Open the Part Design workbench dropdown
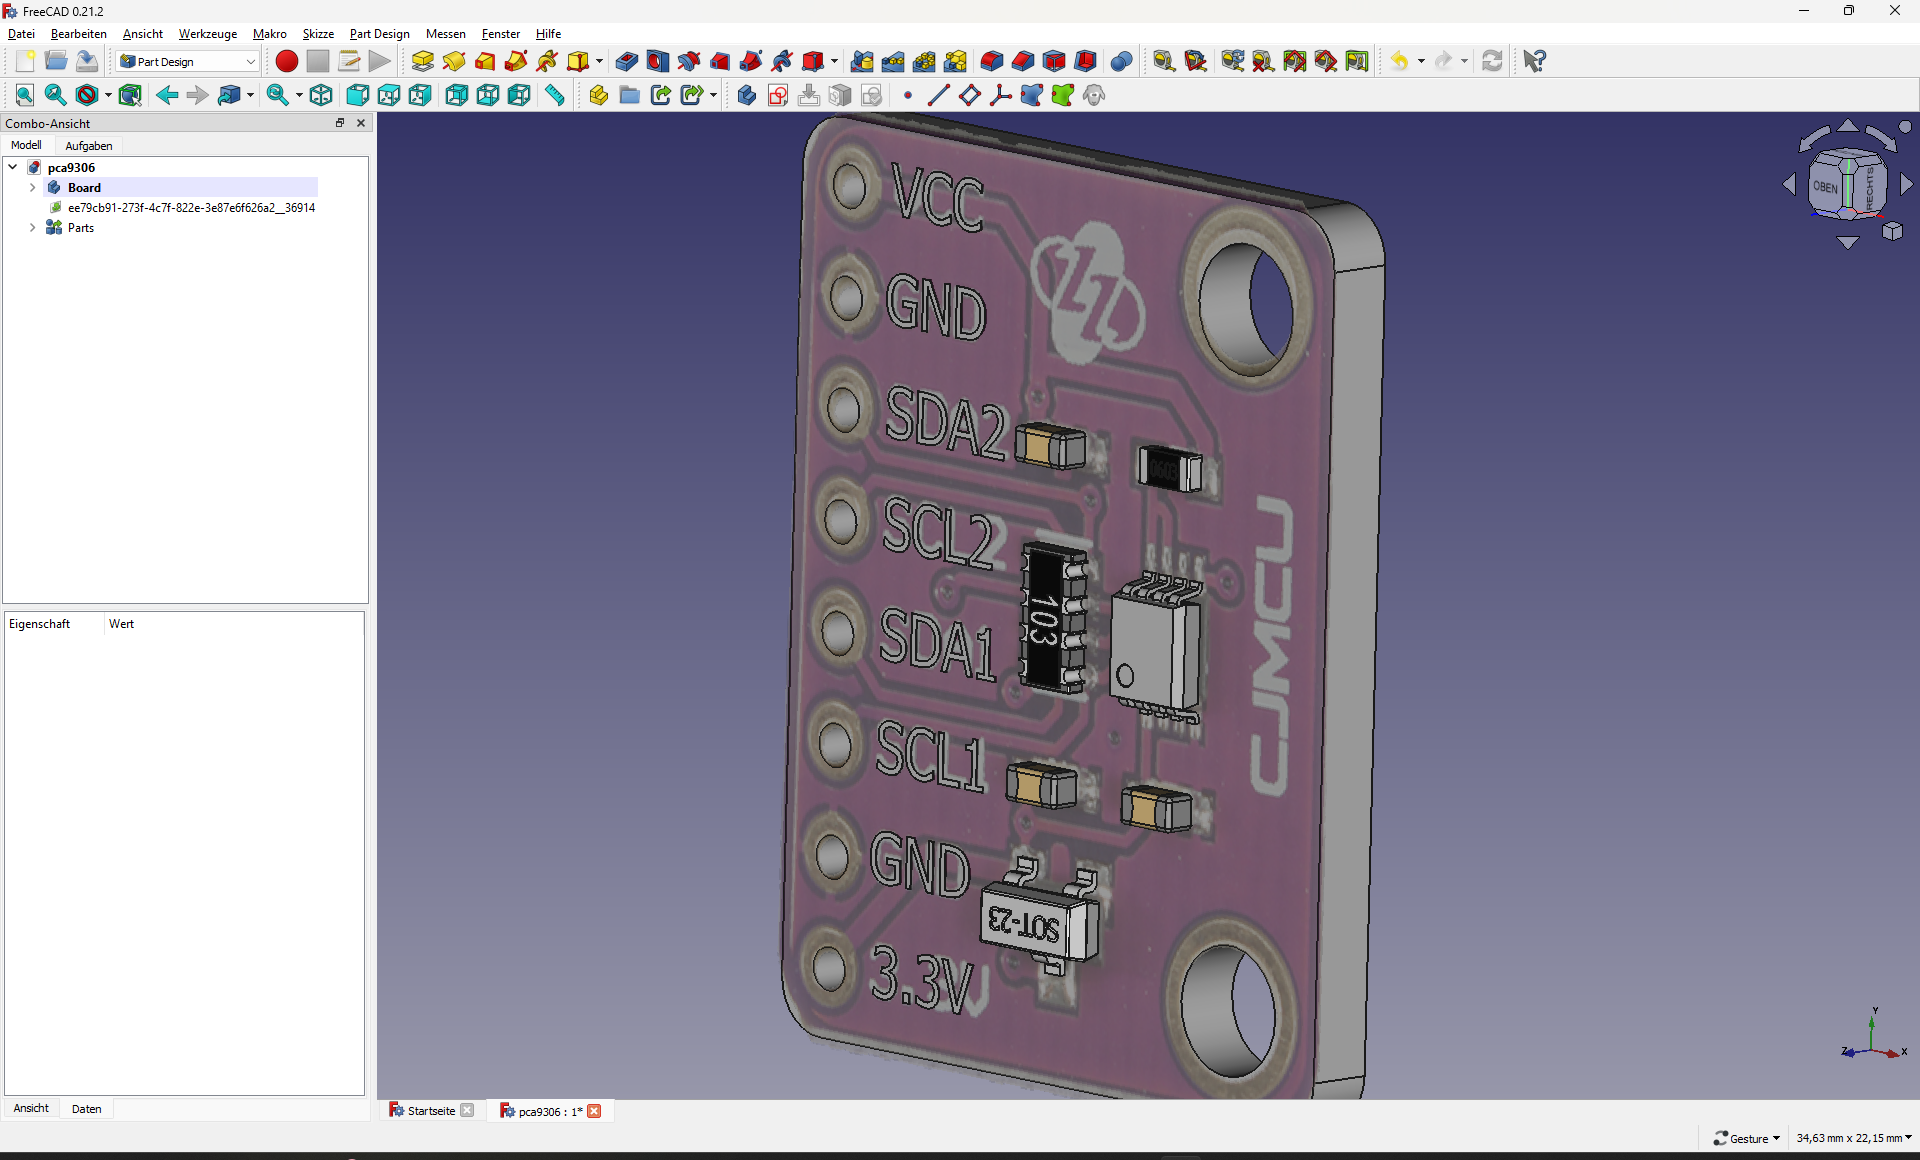 188,61
